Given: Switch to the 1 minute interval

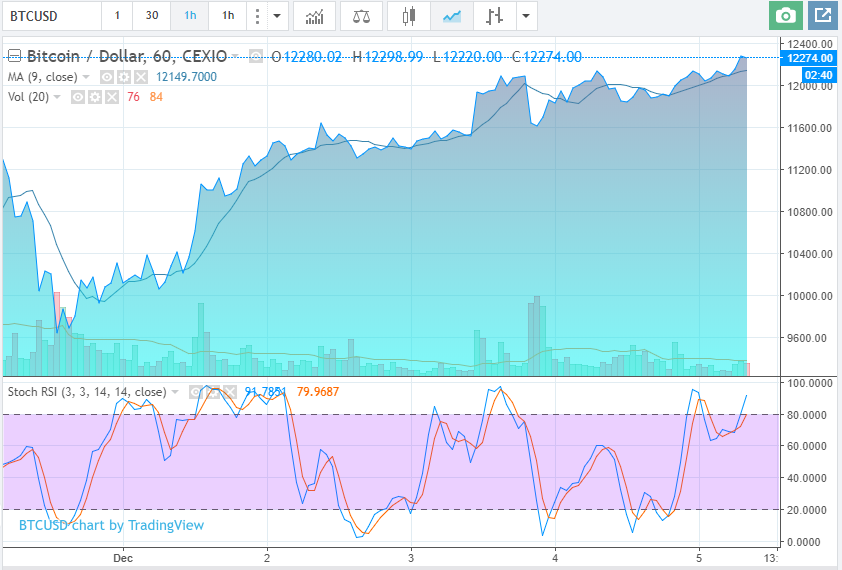Looking at the screenshot, I should tap(117, 16).
